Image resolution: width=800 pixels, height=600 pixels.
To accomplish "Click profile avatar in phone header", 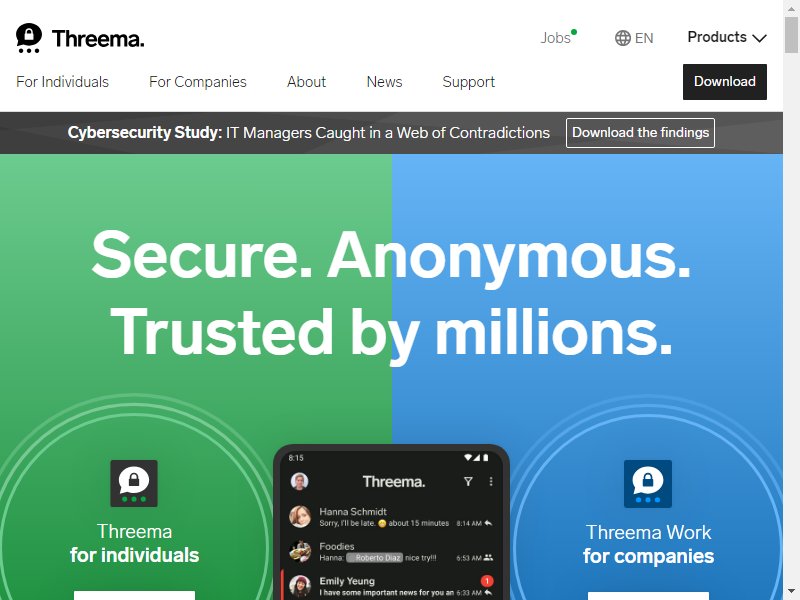I will click(x=299, y=481).
